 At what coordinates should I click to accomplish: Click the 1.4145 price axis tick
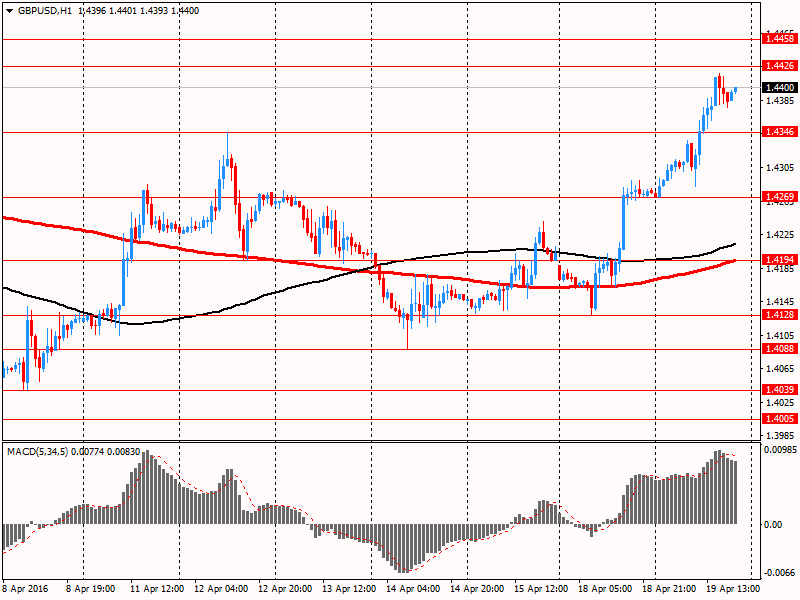tap(780, 302)
